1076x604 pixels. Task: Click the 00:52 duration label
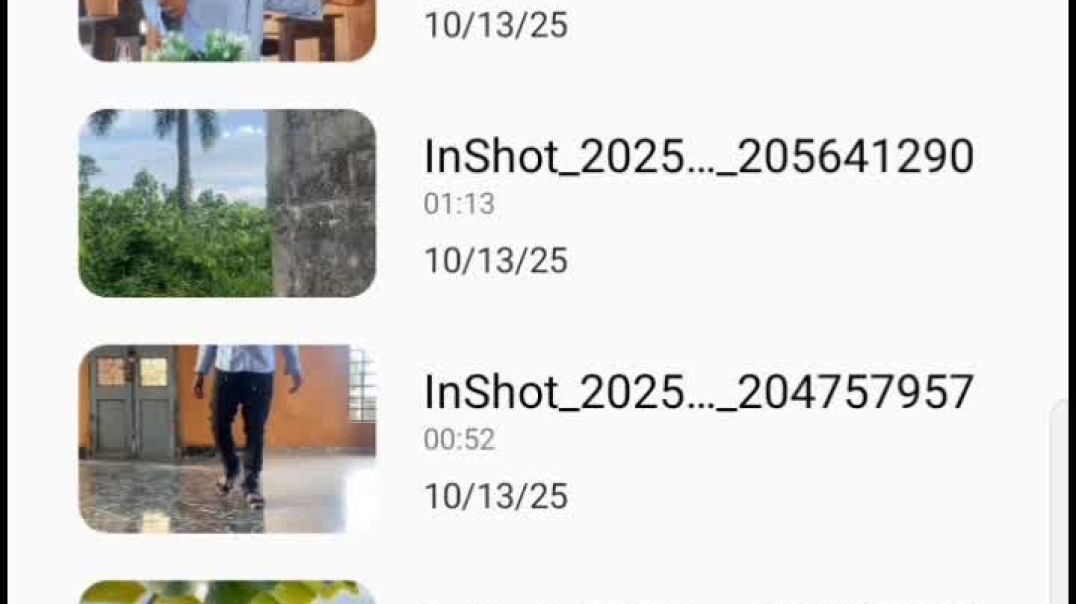click(459, 439)
